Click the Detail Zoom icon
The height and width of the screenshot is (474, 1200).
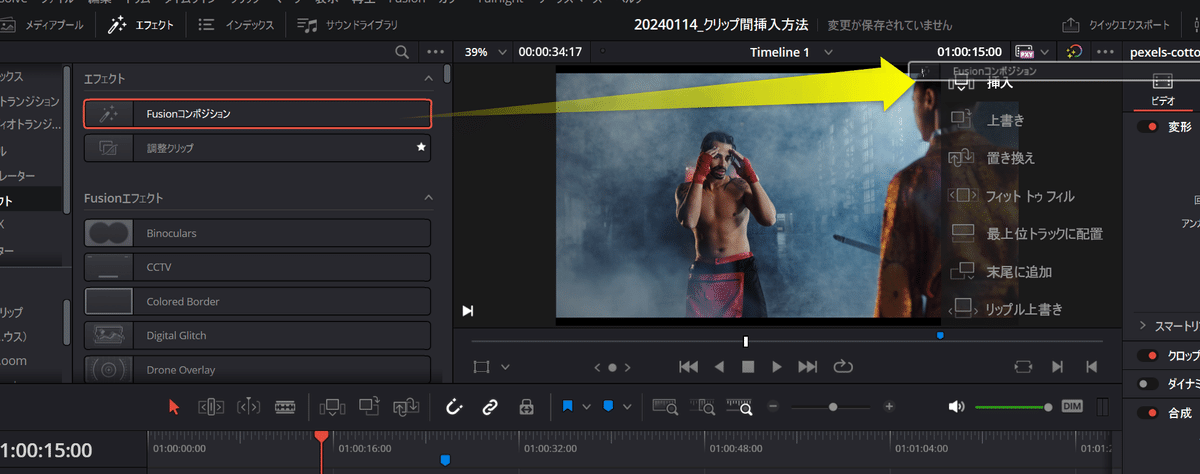705,407
